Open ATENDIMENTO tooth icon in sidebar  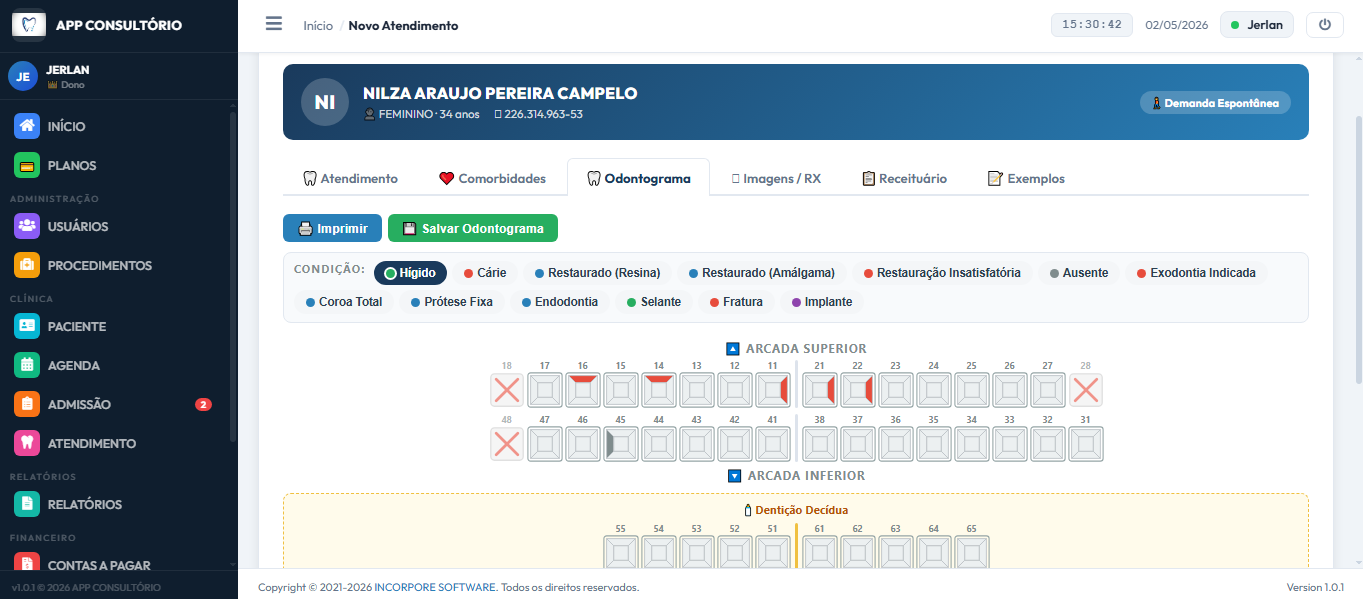[x=27, y=443]
